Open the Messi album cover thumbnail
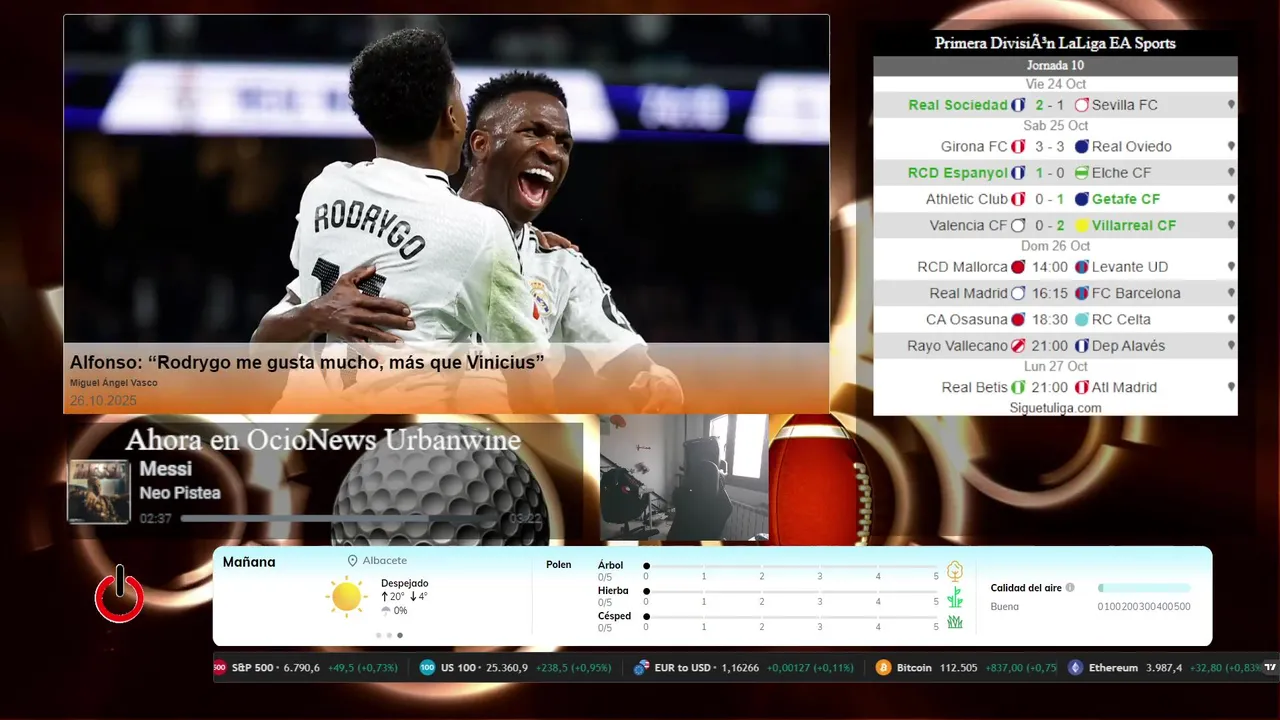1280x720 pixels. click(99, 491)
